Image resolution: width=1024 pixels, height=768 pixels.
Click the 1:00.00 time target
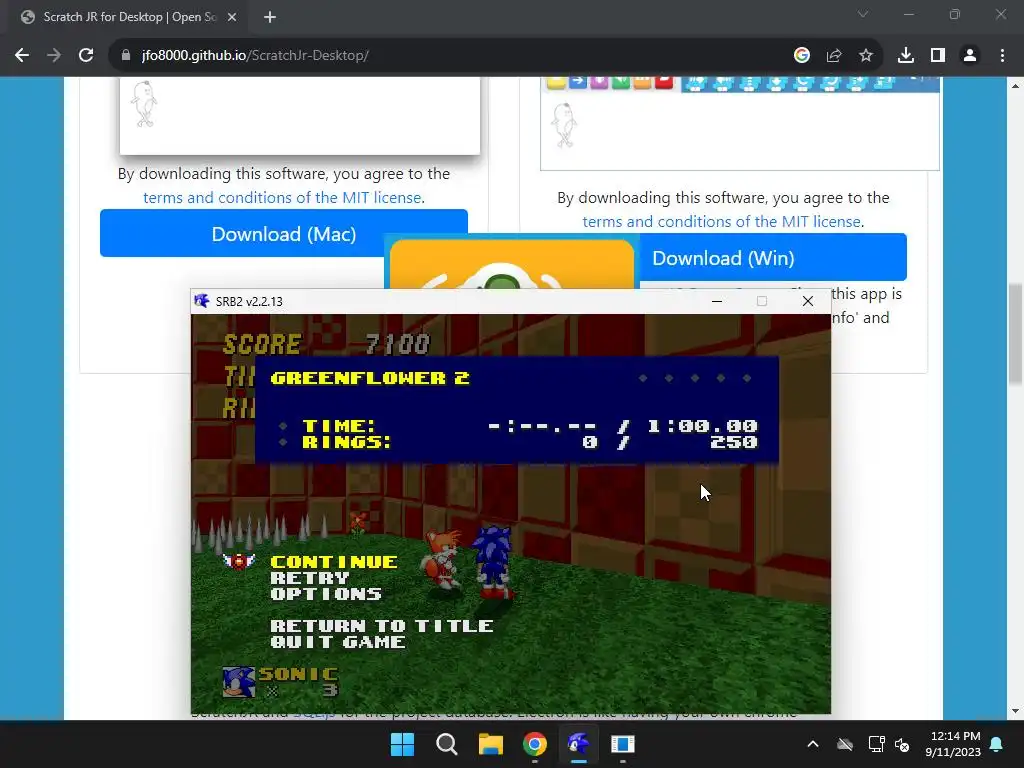pos(702,426)
